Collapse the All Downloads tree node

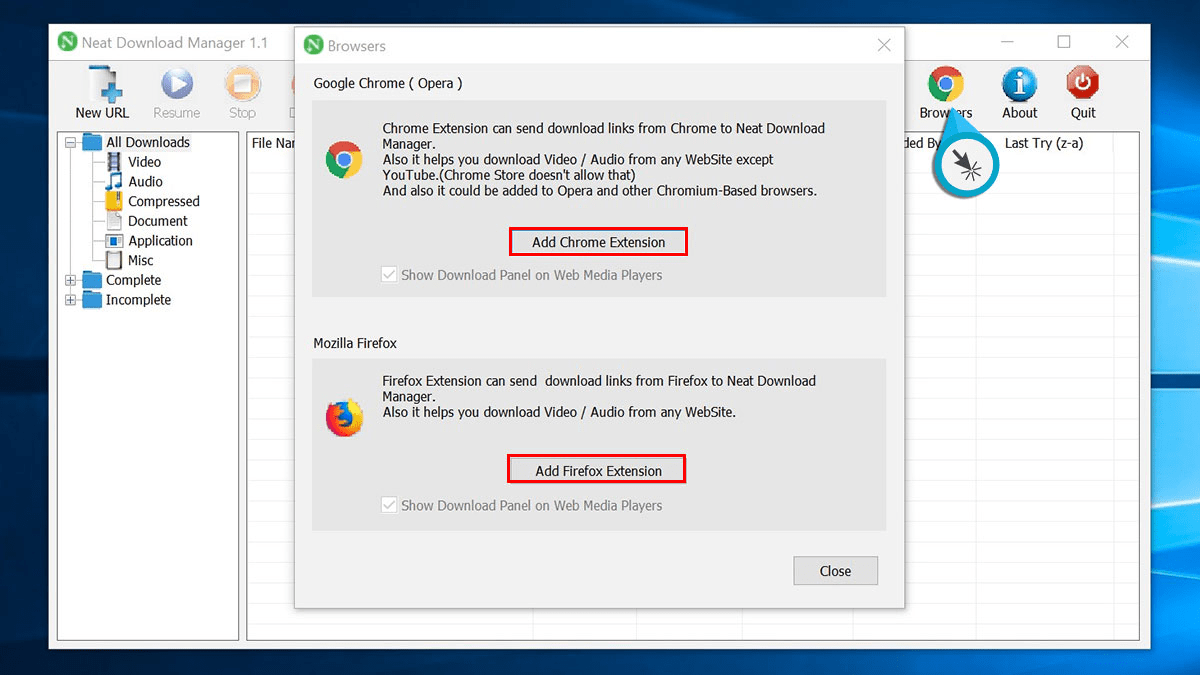click(71, 143)
